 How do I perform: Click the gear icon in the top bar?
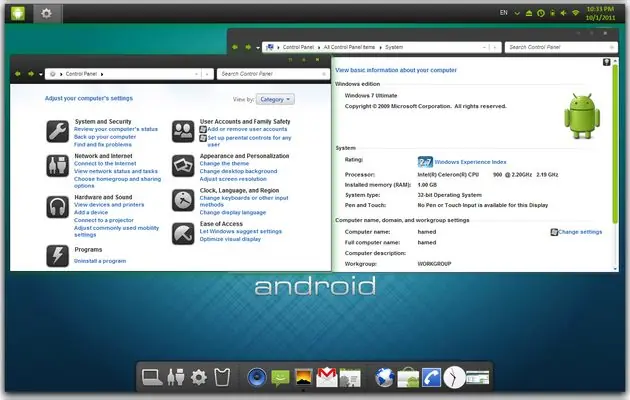[x=47, y=14]
